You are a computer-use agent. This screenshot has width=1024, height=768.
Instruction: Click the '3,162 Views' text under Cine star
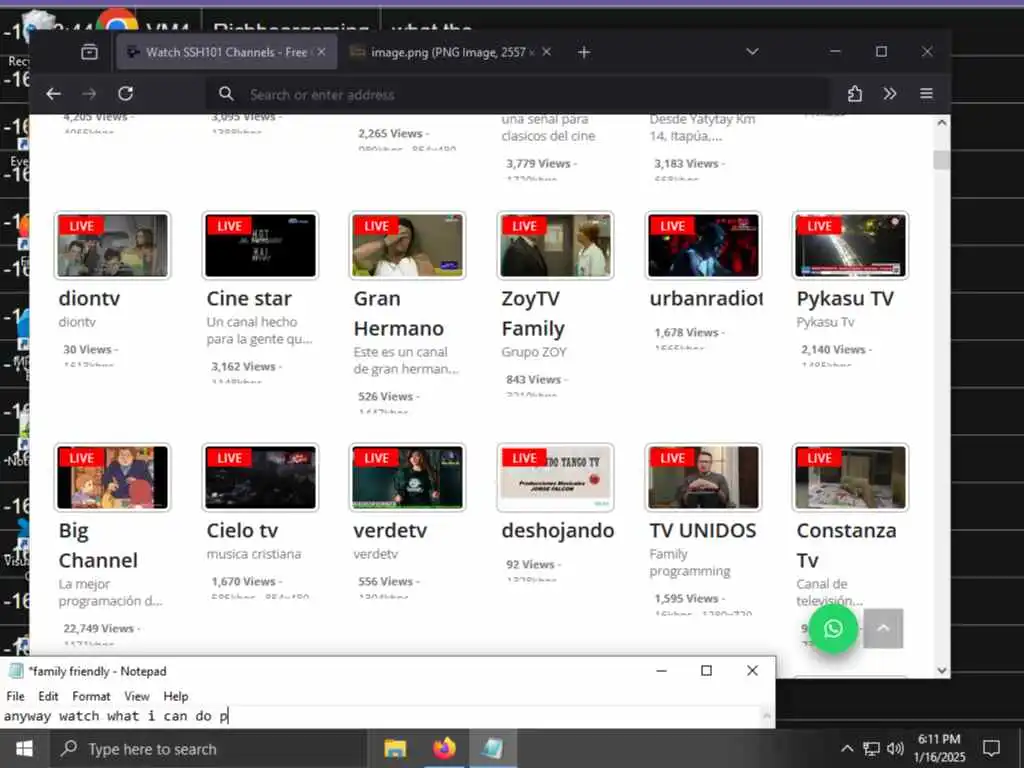tap(244, 366)
